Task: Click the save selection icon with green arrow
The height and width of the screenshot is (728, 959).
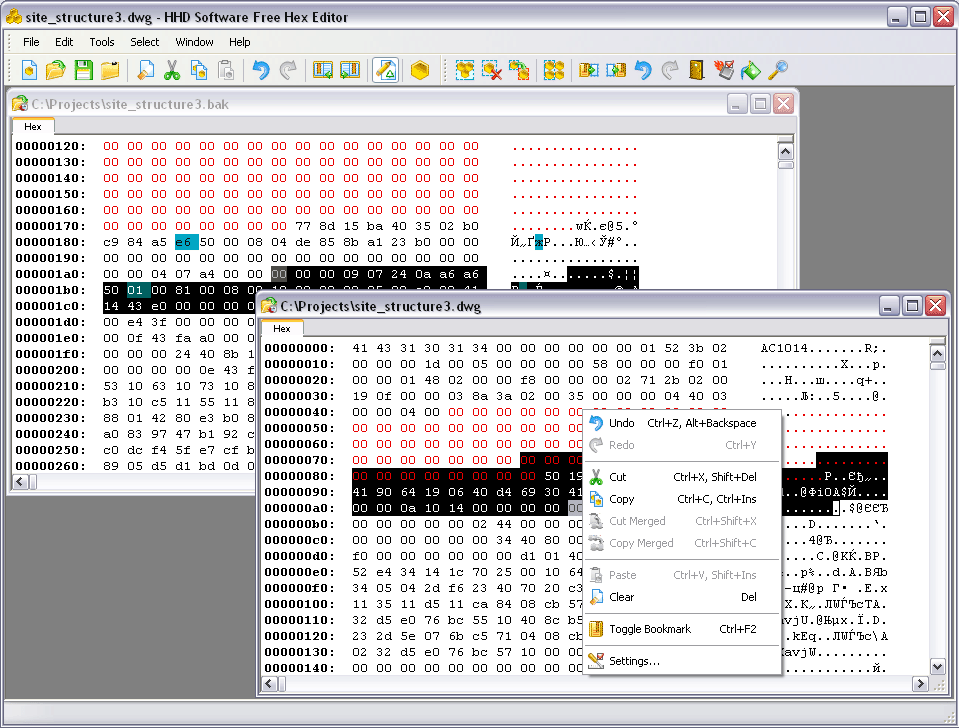Action: [589, 70]
